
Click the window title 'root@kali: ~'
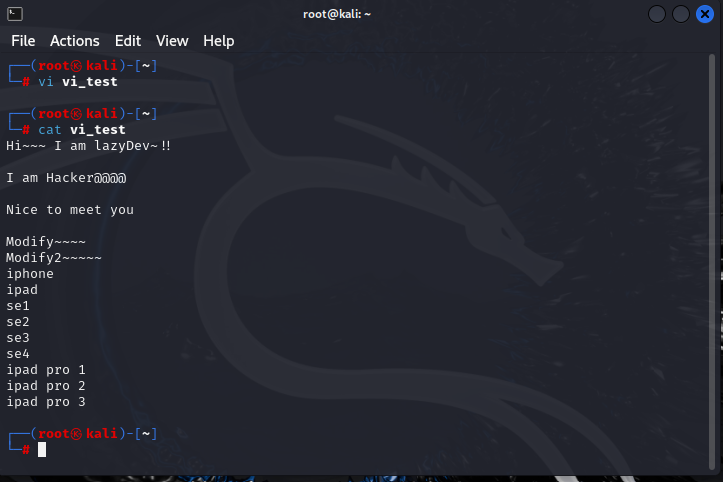pos(337,14)
